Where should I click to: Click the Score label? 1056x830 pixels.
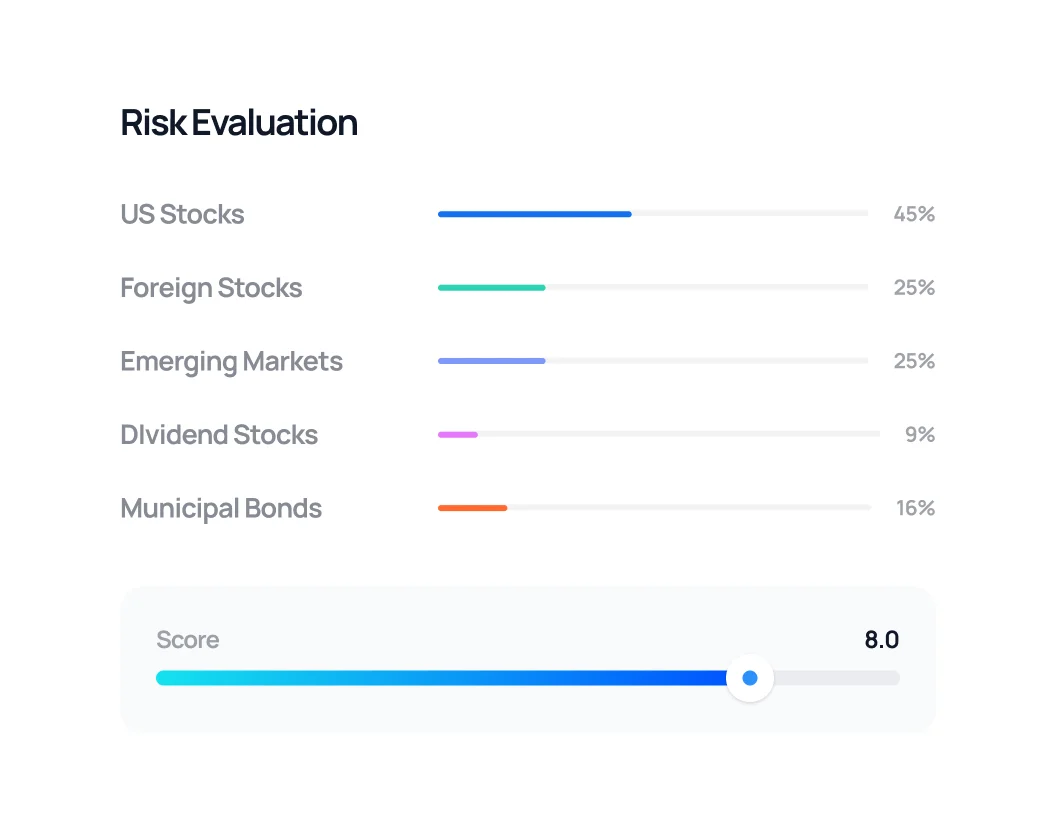tap(188, 640)
